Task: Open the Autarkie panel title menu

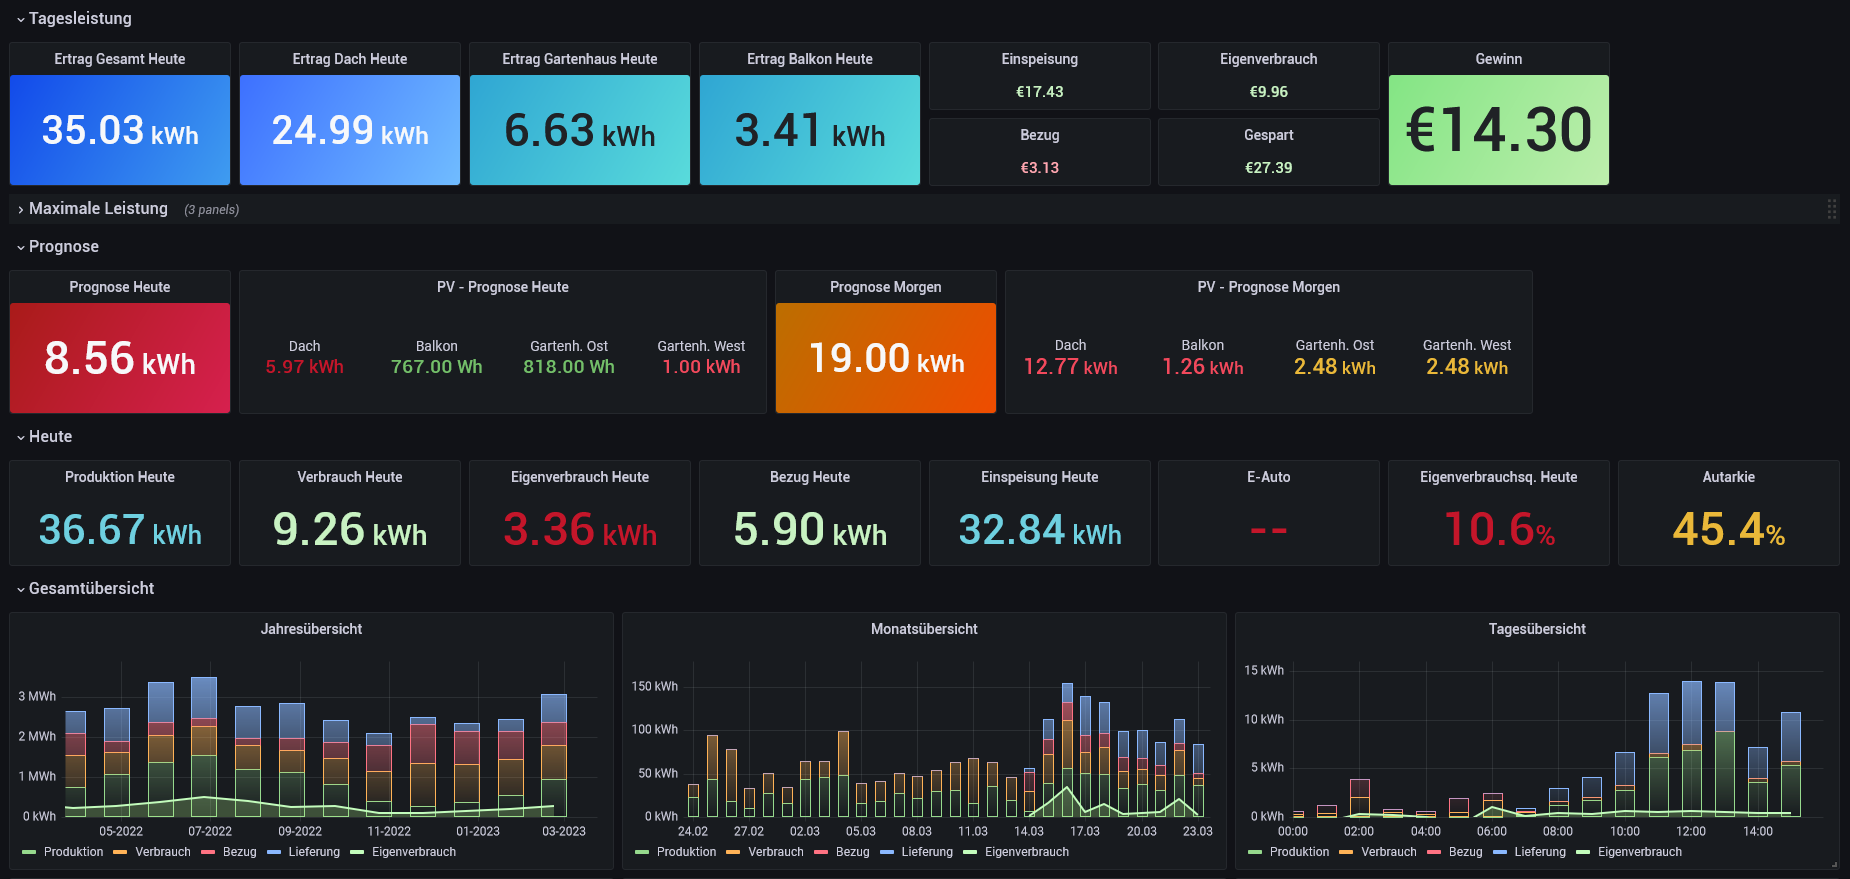Action: click(x=1729, y=477)
